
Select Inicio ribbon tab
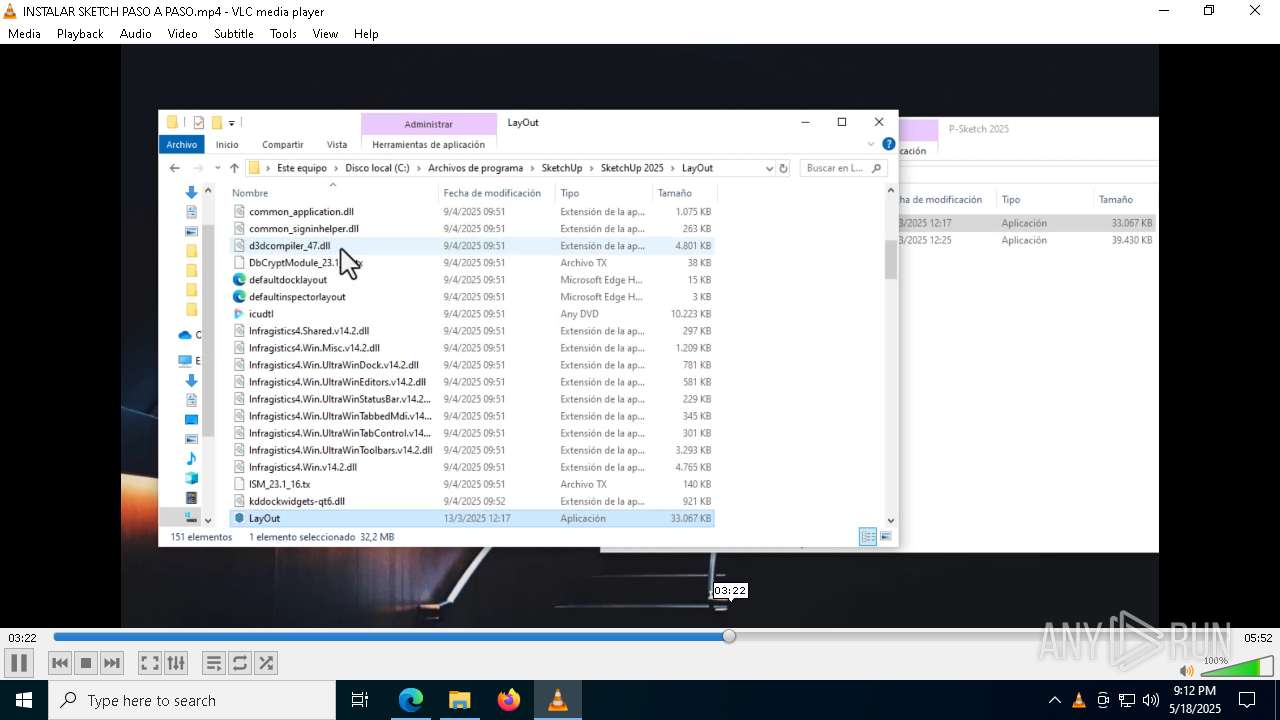227,144
